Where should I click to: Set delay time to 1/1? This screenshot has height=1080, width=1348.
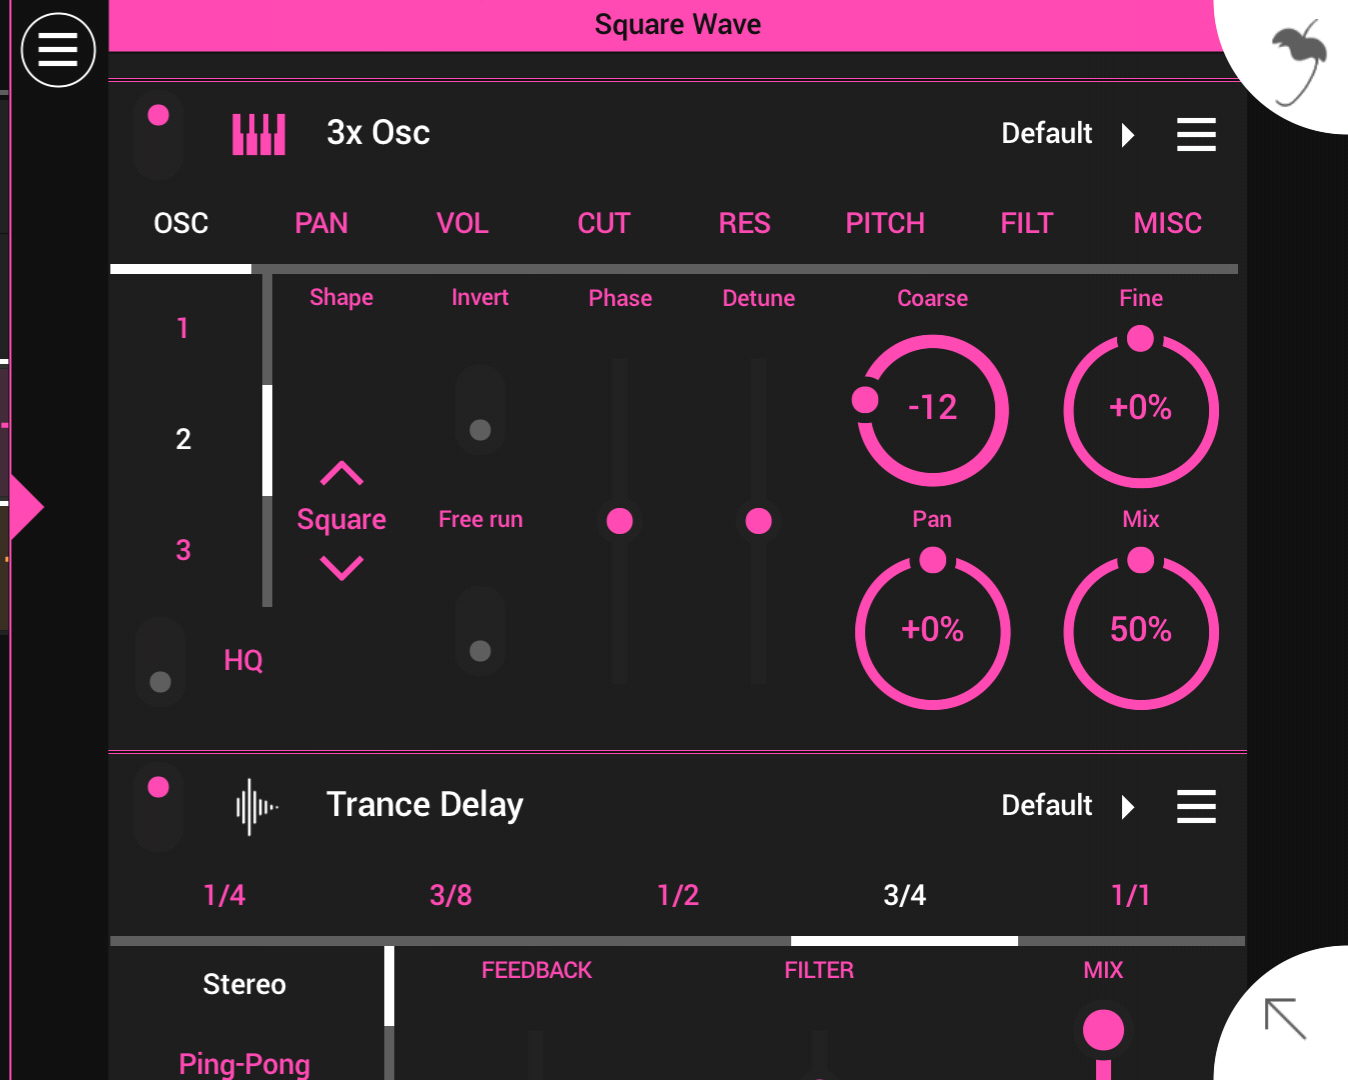(x=1131, y=895)
